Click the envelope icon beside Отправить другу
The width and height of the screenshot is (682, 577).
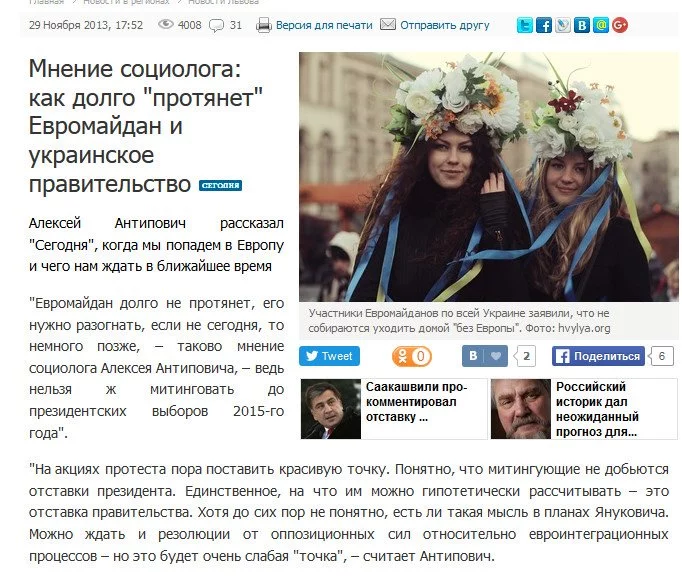coord(388,24)
